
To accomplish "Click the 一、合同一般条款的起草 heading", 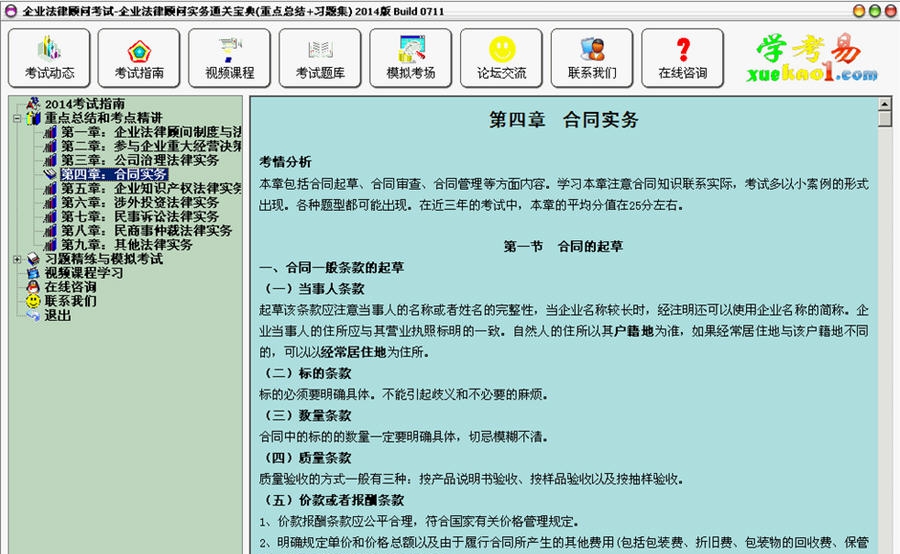I will (x=331, y=268).
